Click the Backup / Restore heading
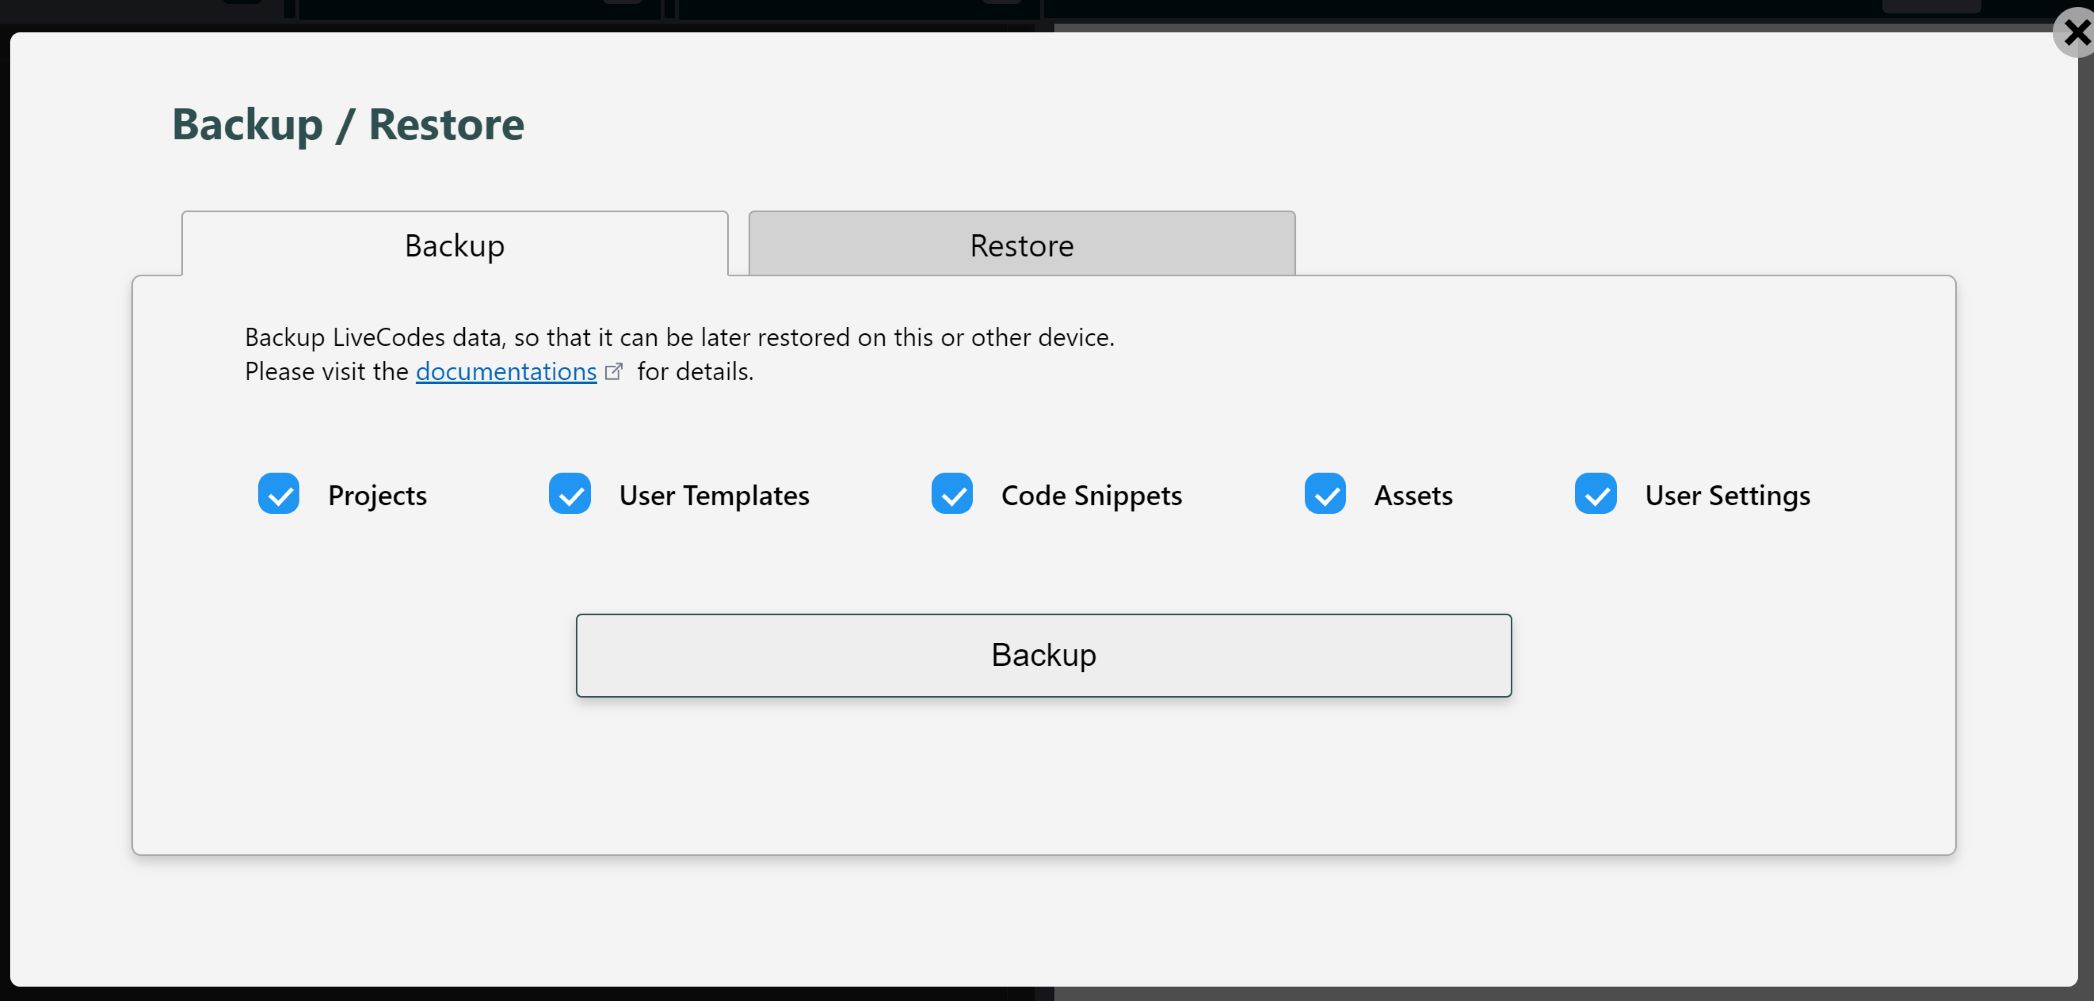Screen dimensions: 2094x1001 point(348,123)
